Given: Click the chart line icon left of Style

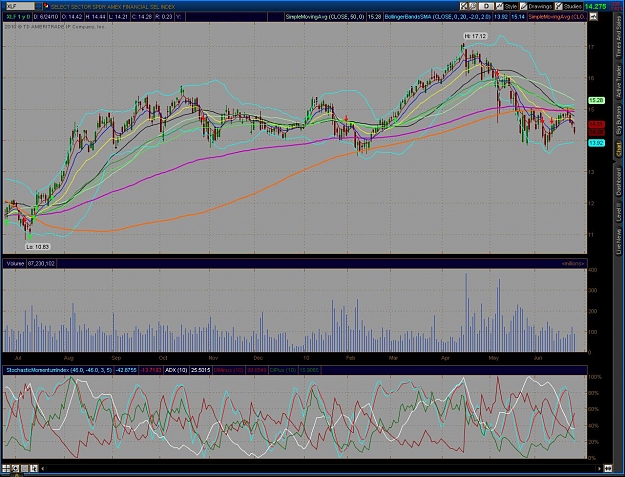Looking at the screenshot, I should click(x=499, y=6).
